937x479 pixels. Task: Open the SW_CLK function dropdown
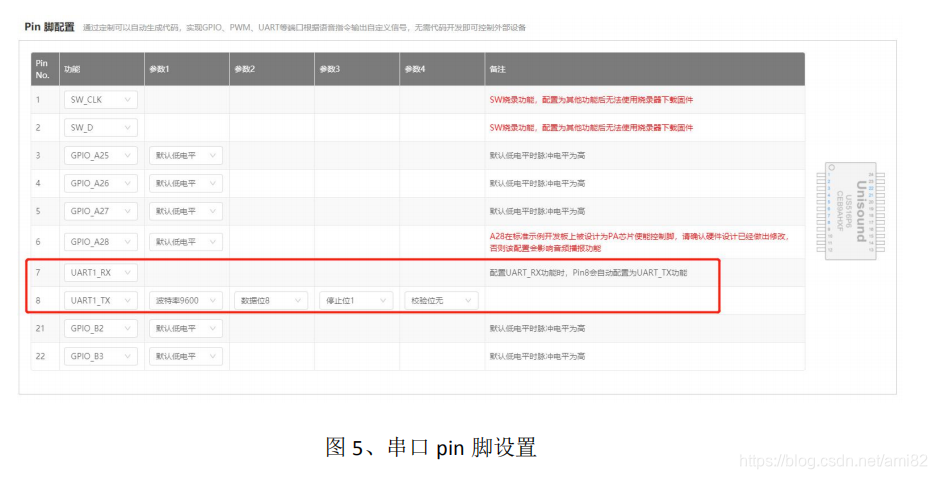coord(100,100)
